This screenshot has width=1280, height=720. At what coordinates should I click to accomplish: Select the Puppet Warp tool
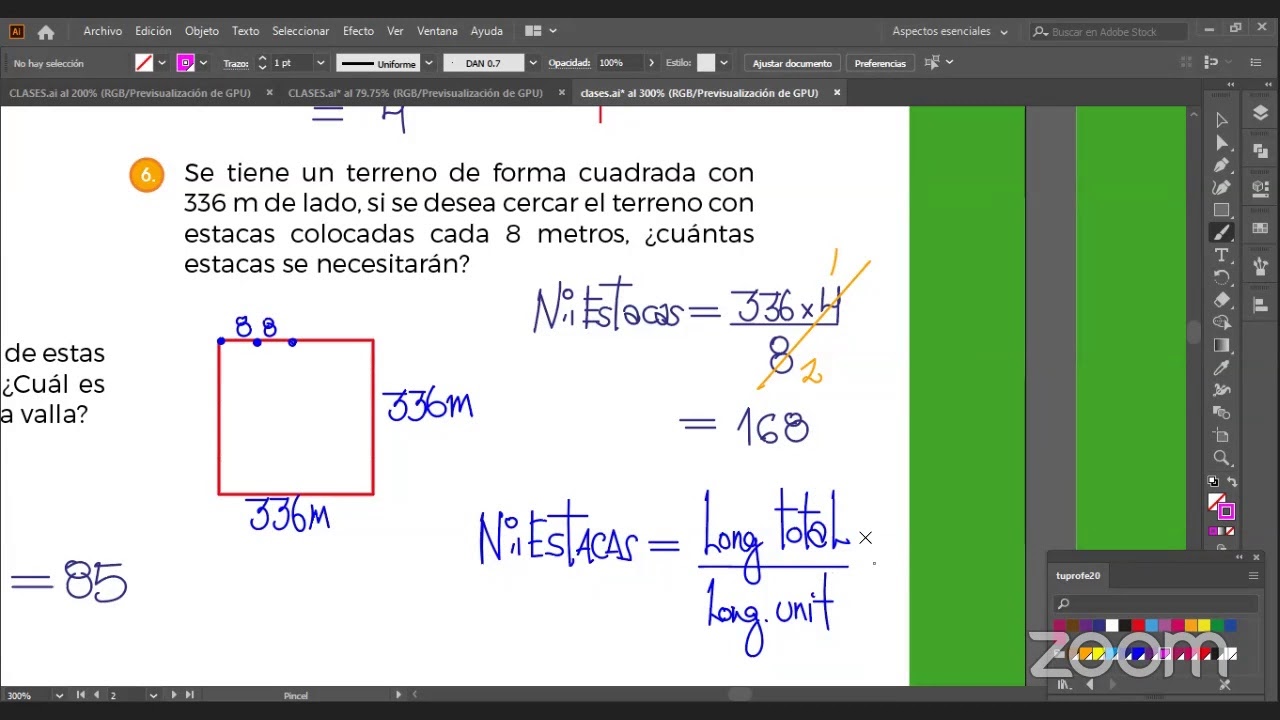click(x=1221, y=390)
